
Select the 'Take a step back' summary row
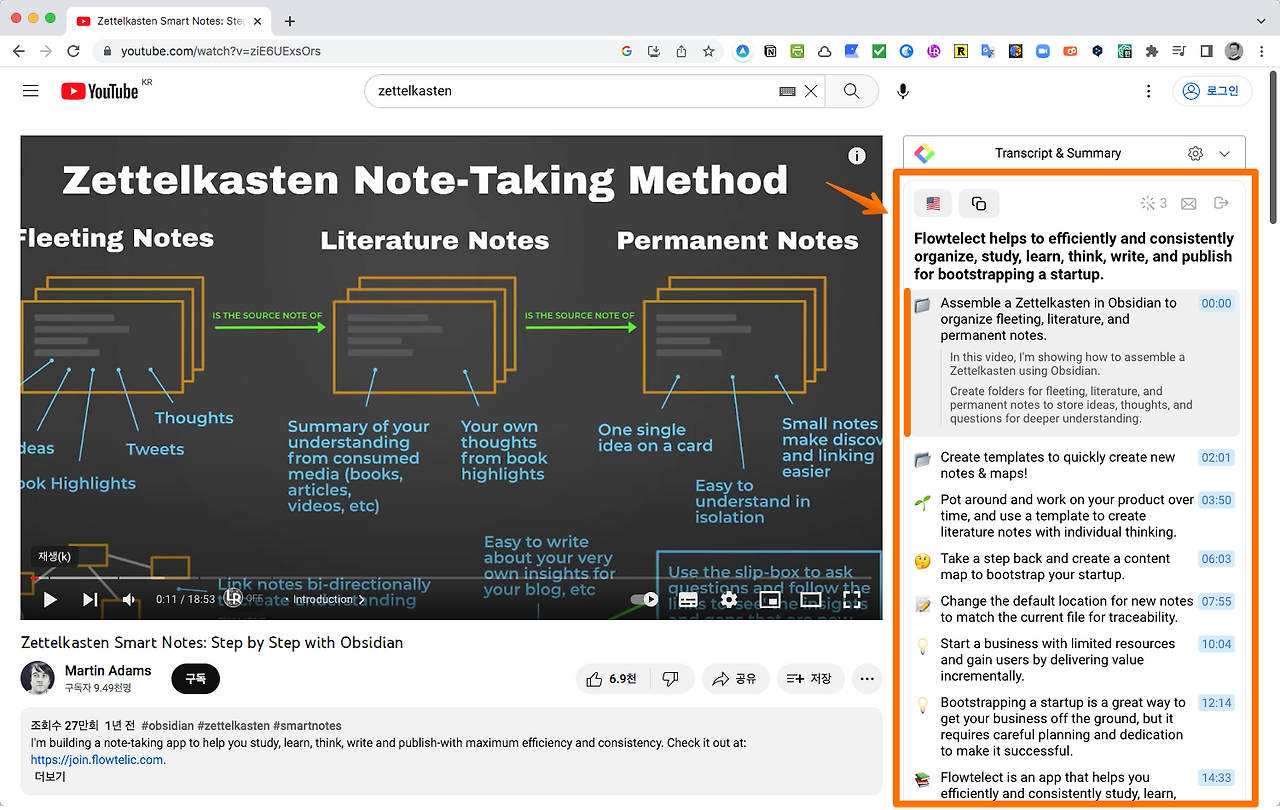pos(1073,567)
